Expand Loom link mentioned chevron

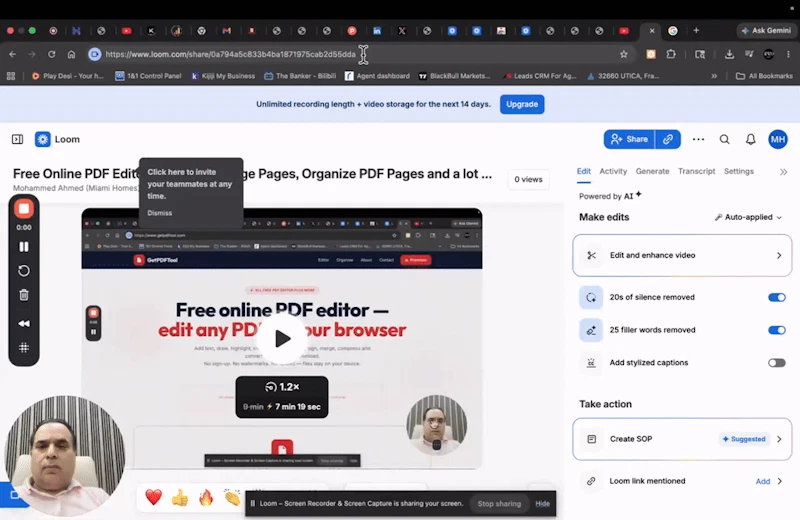(779, 481)
